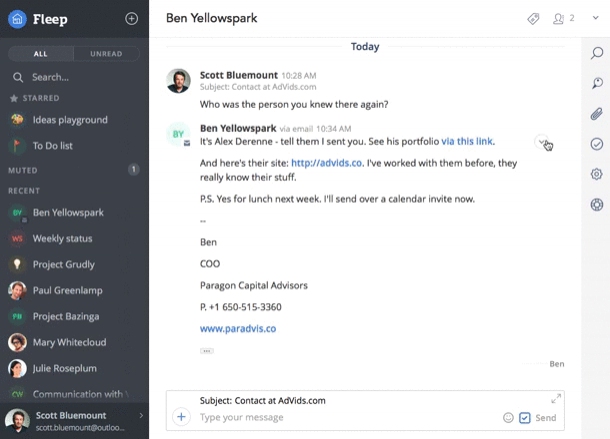610x439 pixels.
Task: Switch to the ALL conversations filter
Action: (x=41, y=53)
